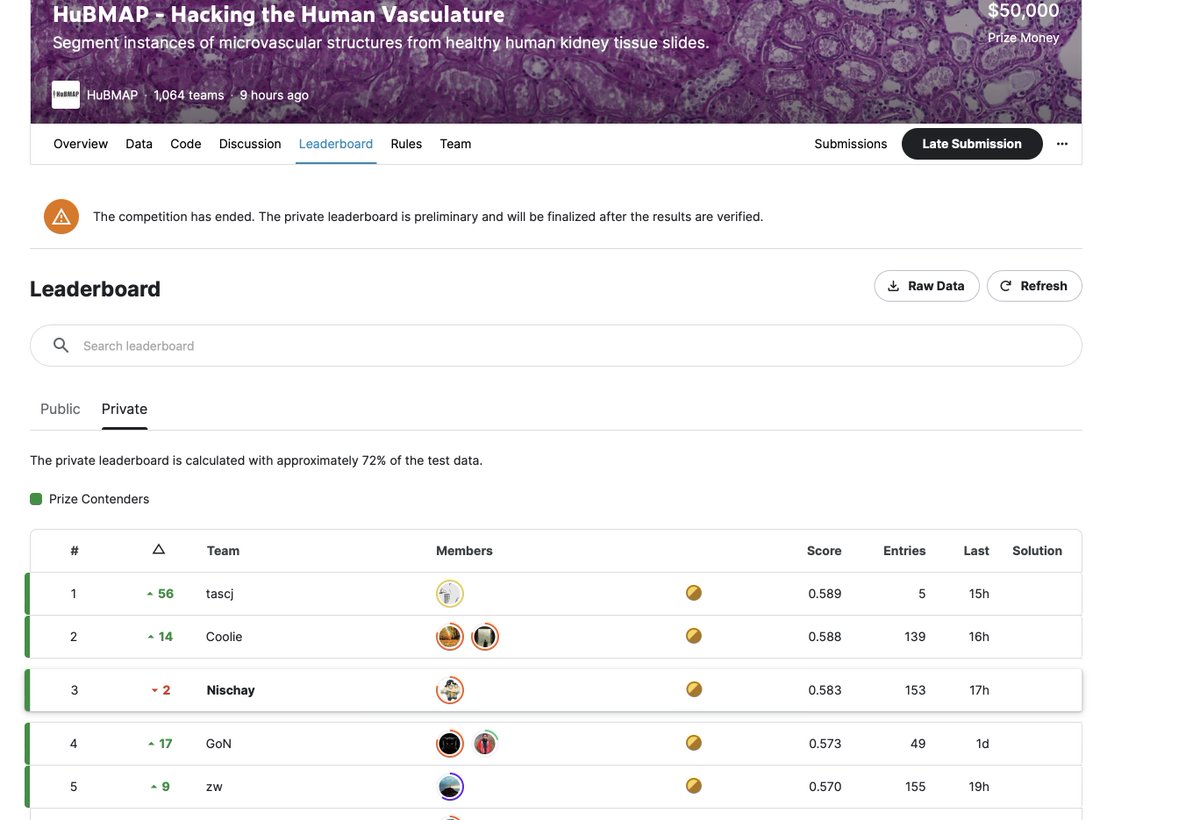Open the tascj team name

pyautogui.click(x=220, y=594)
